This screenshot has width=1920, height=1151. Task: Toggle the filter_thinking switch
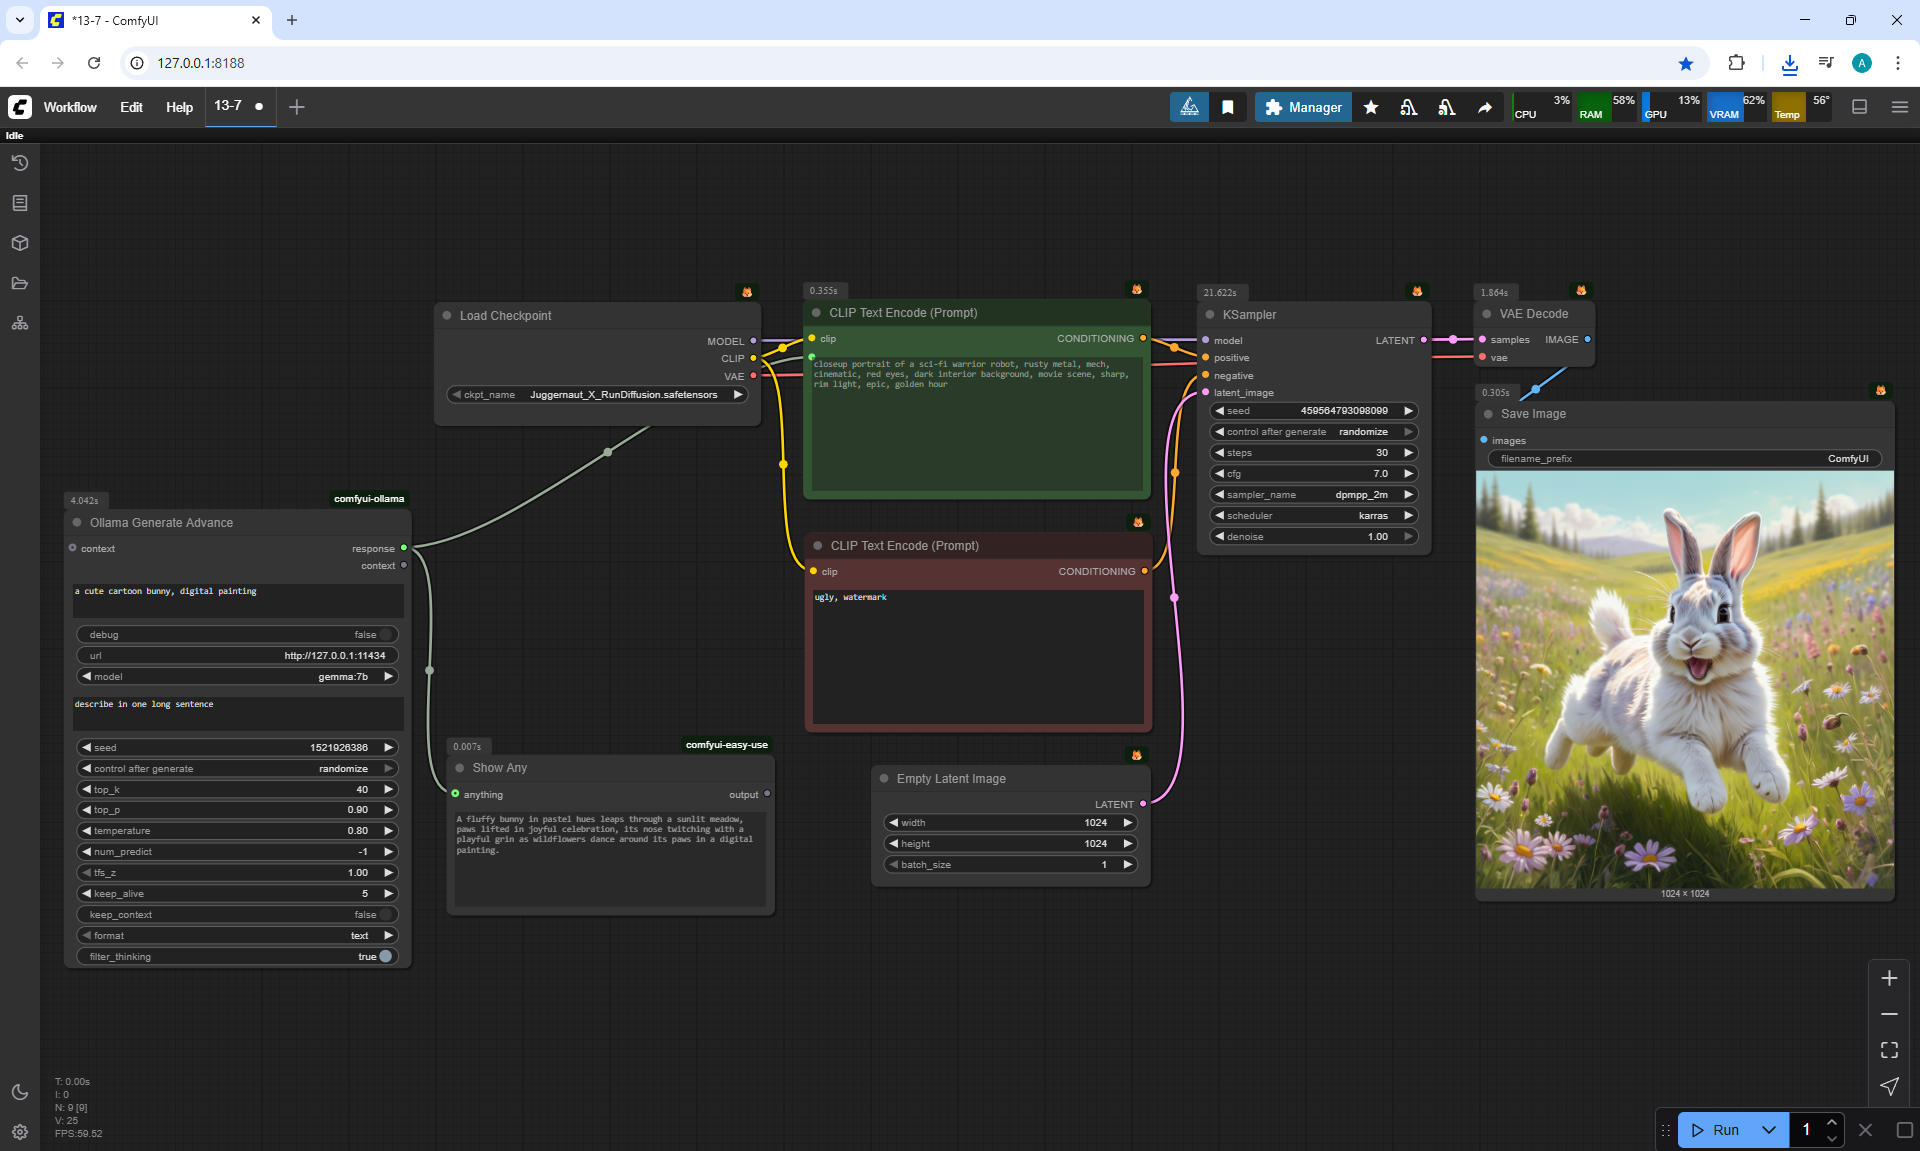(385, 957)
